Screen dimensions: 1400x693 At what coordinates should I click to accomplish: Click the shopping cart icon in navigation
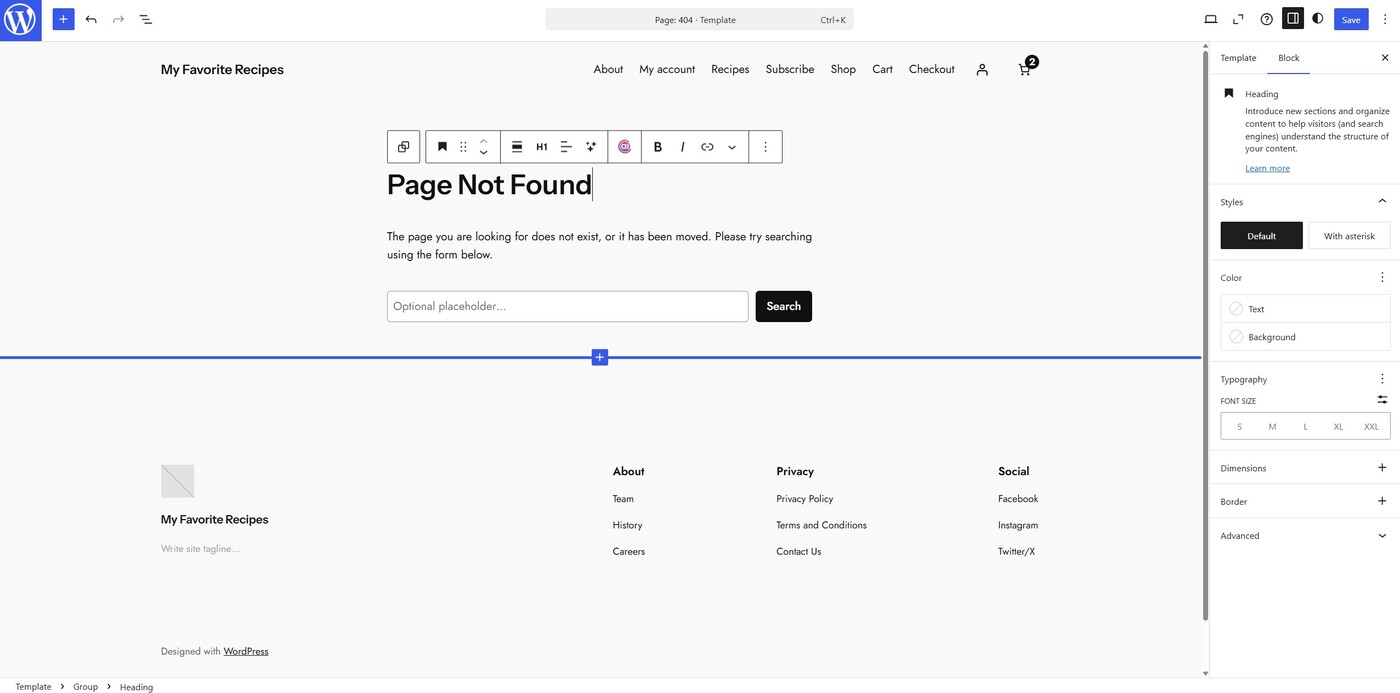[1025, 69]
